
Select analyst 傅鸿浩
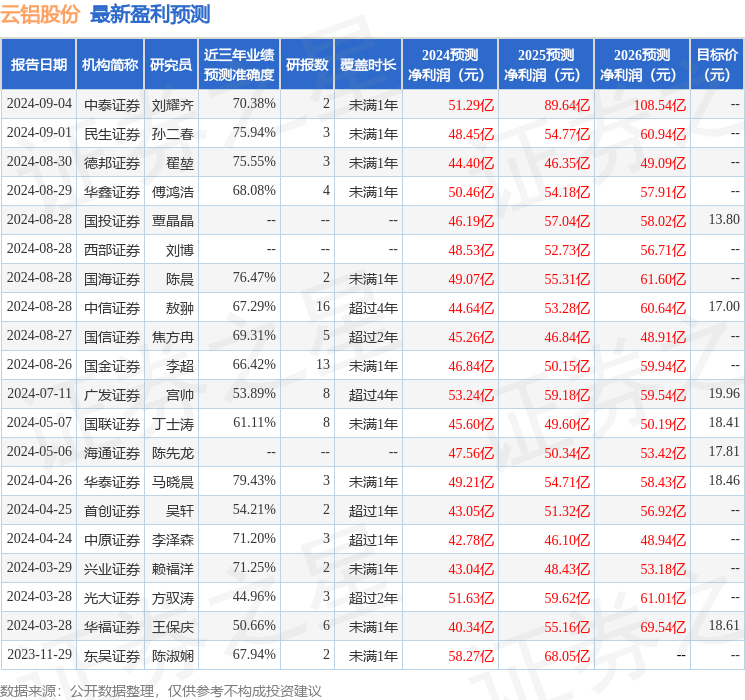click(173, 192)
